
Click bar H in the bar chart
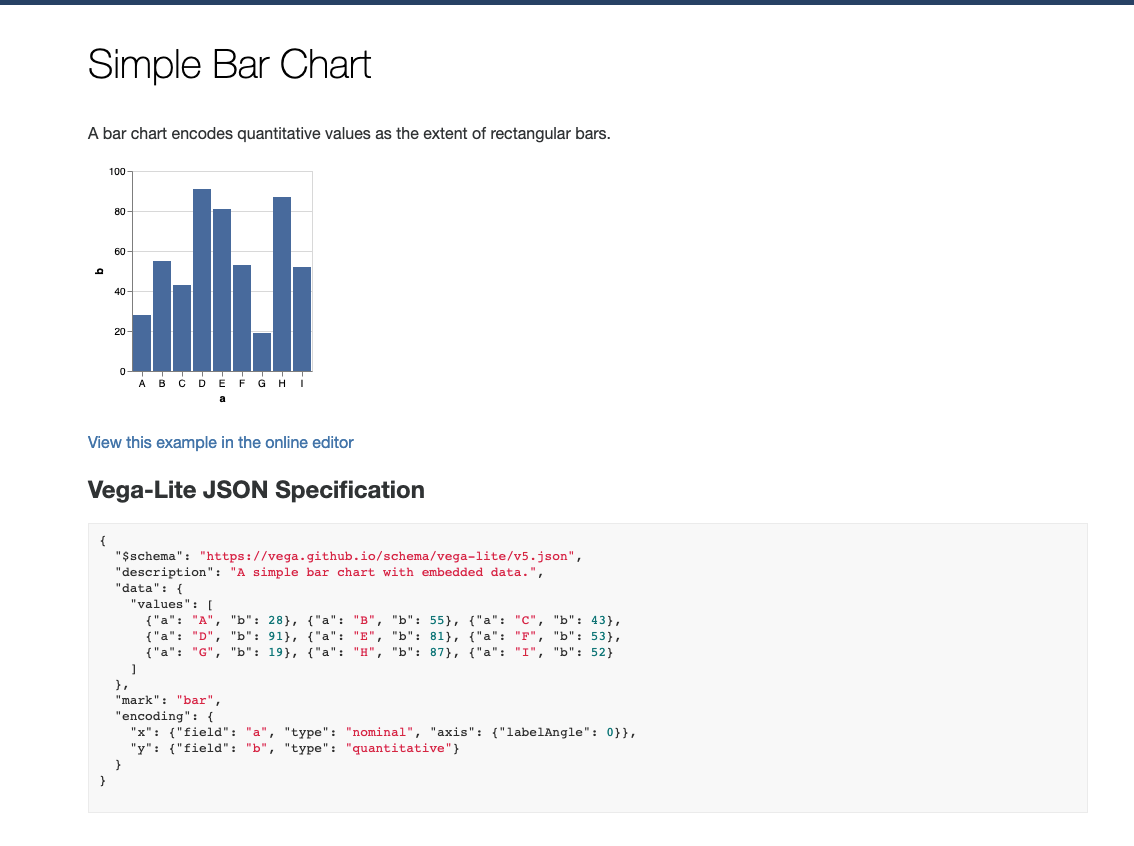click(282, 284)
